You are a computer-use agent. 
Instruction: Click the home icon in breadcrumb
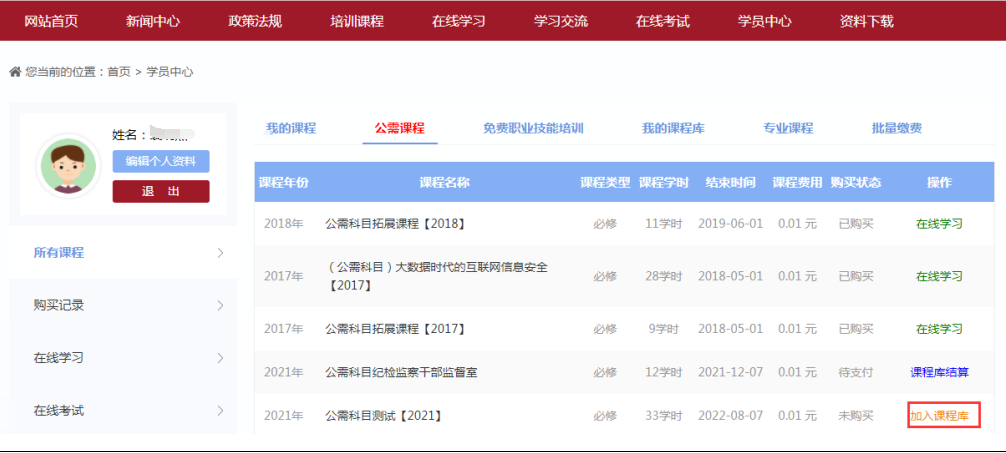click(x=15, y=72)
